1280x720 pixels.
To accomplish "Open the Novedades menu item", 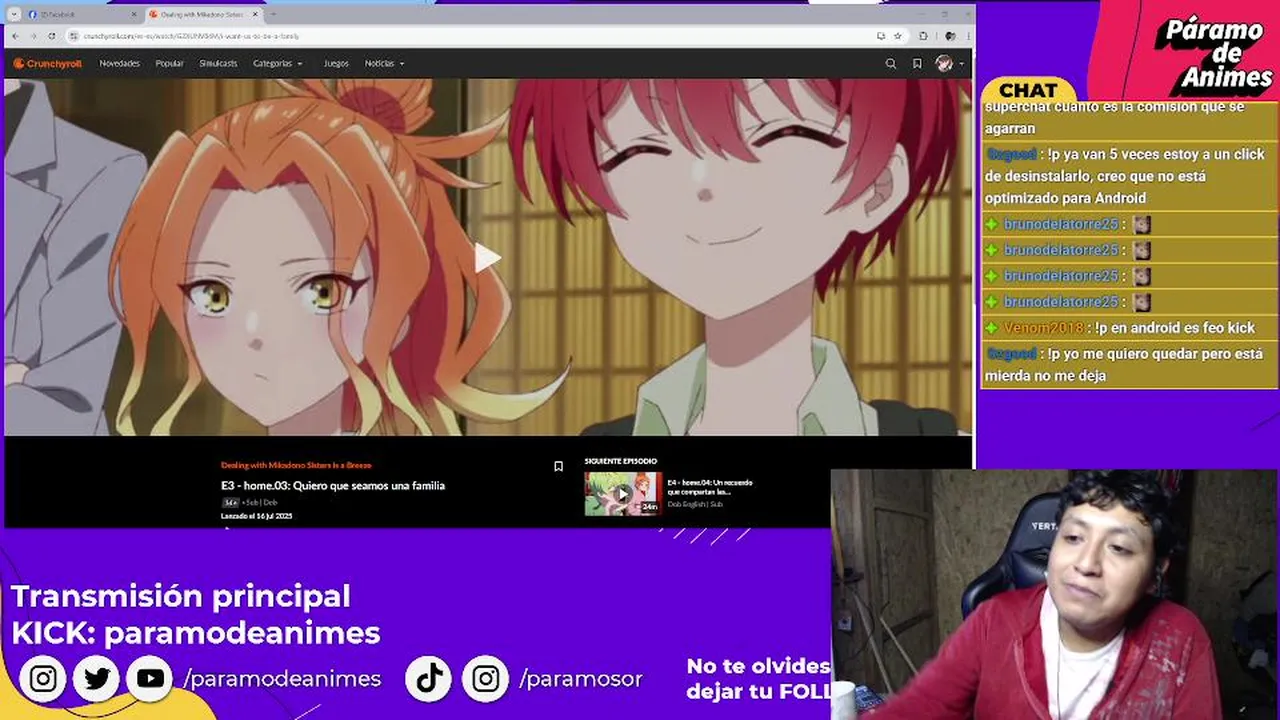I will (120, 63).
